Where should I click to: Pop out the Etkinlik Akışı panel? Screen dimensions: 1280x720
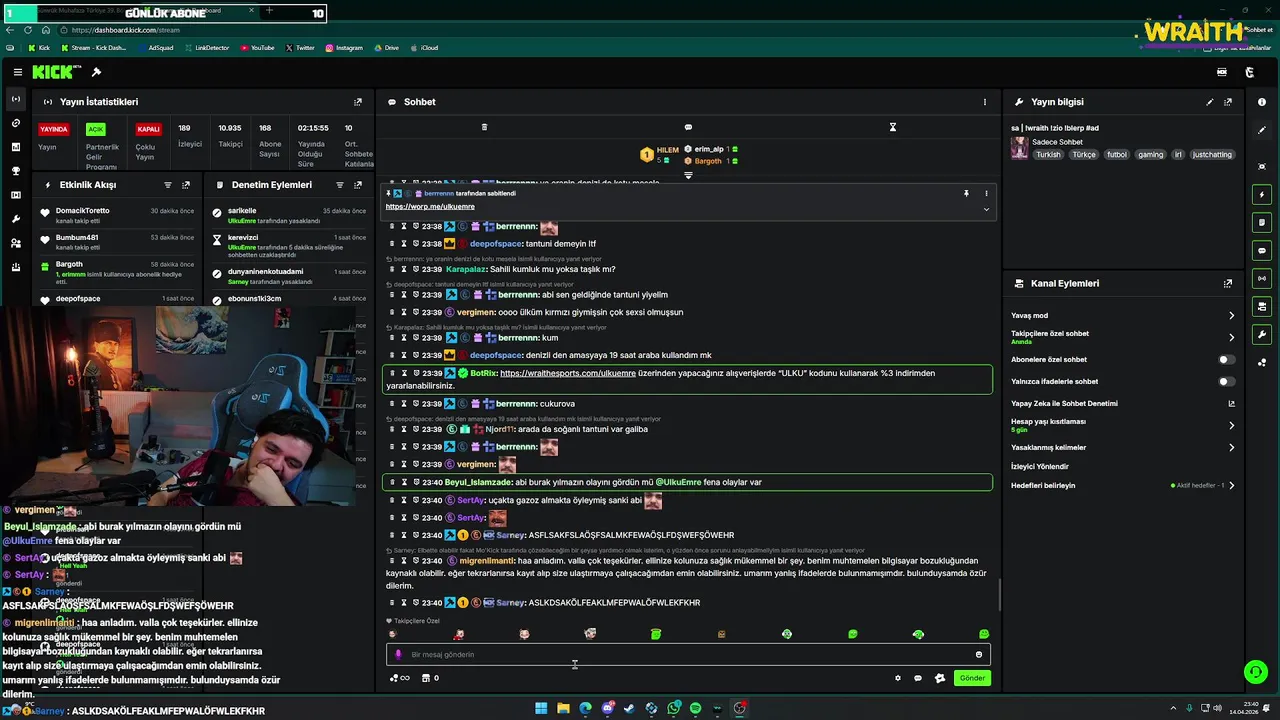coord(186,185)
